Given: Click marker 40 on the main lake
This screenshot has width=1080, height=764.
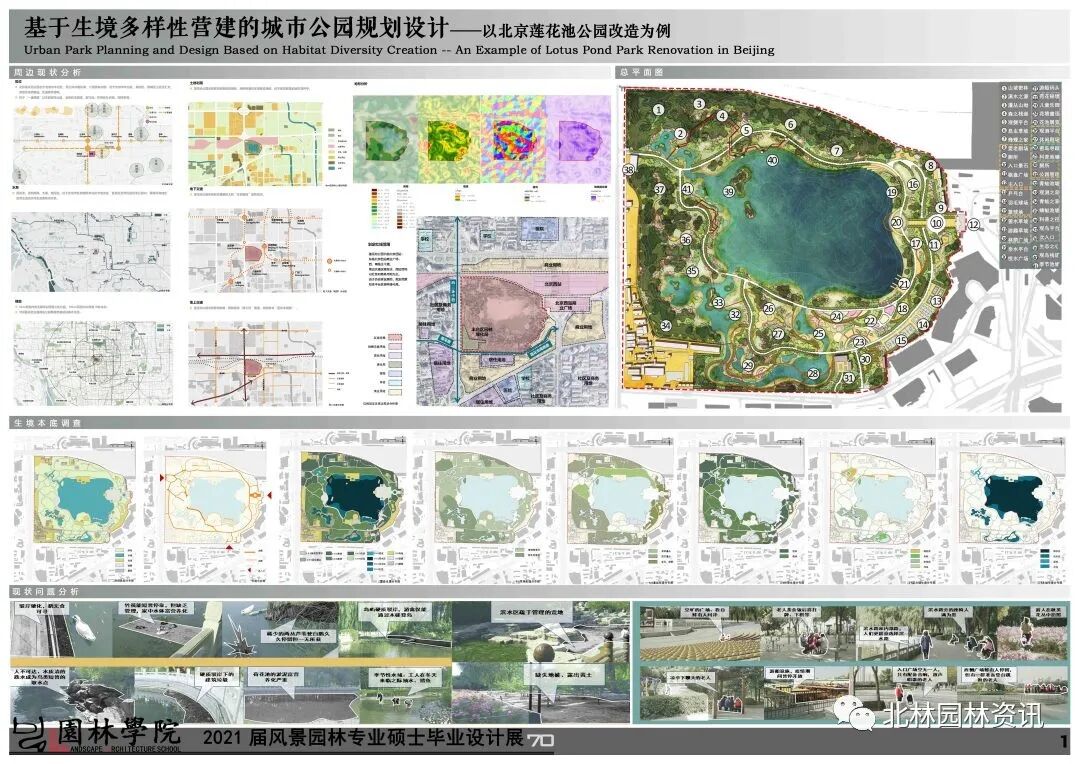Looking at the screenshot, I should click(772, 161).
